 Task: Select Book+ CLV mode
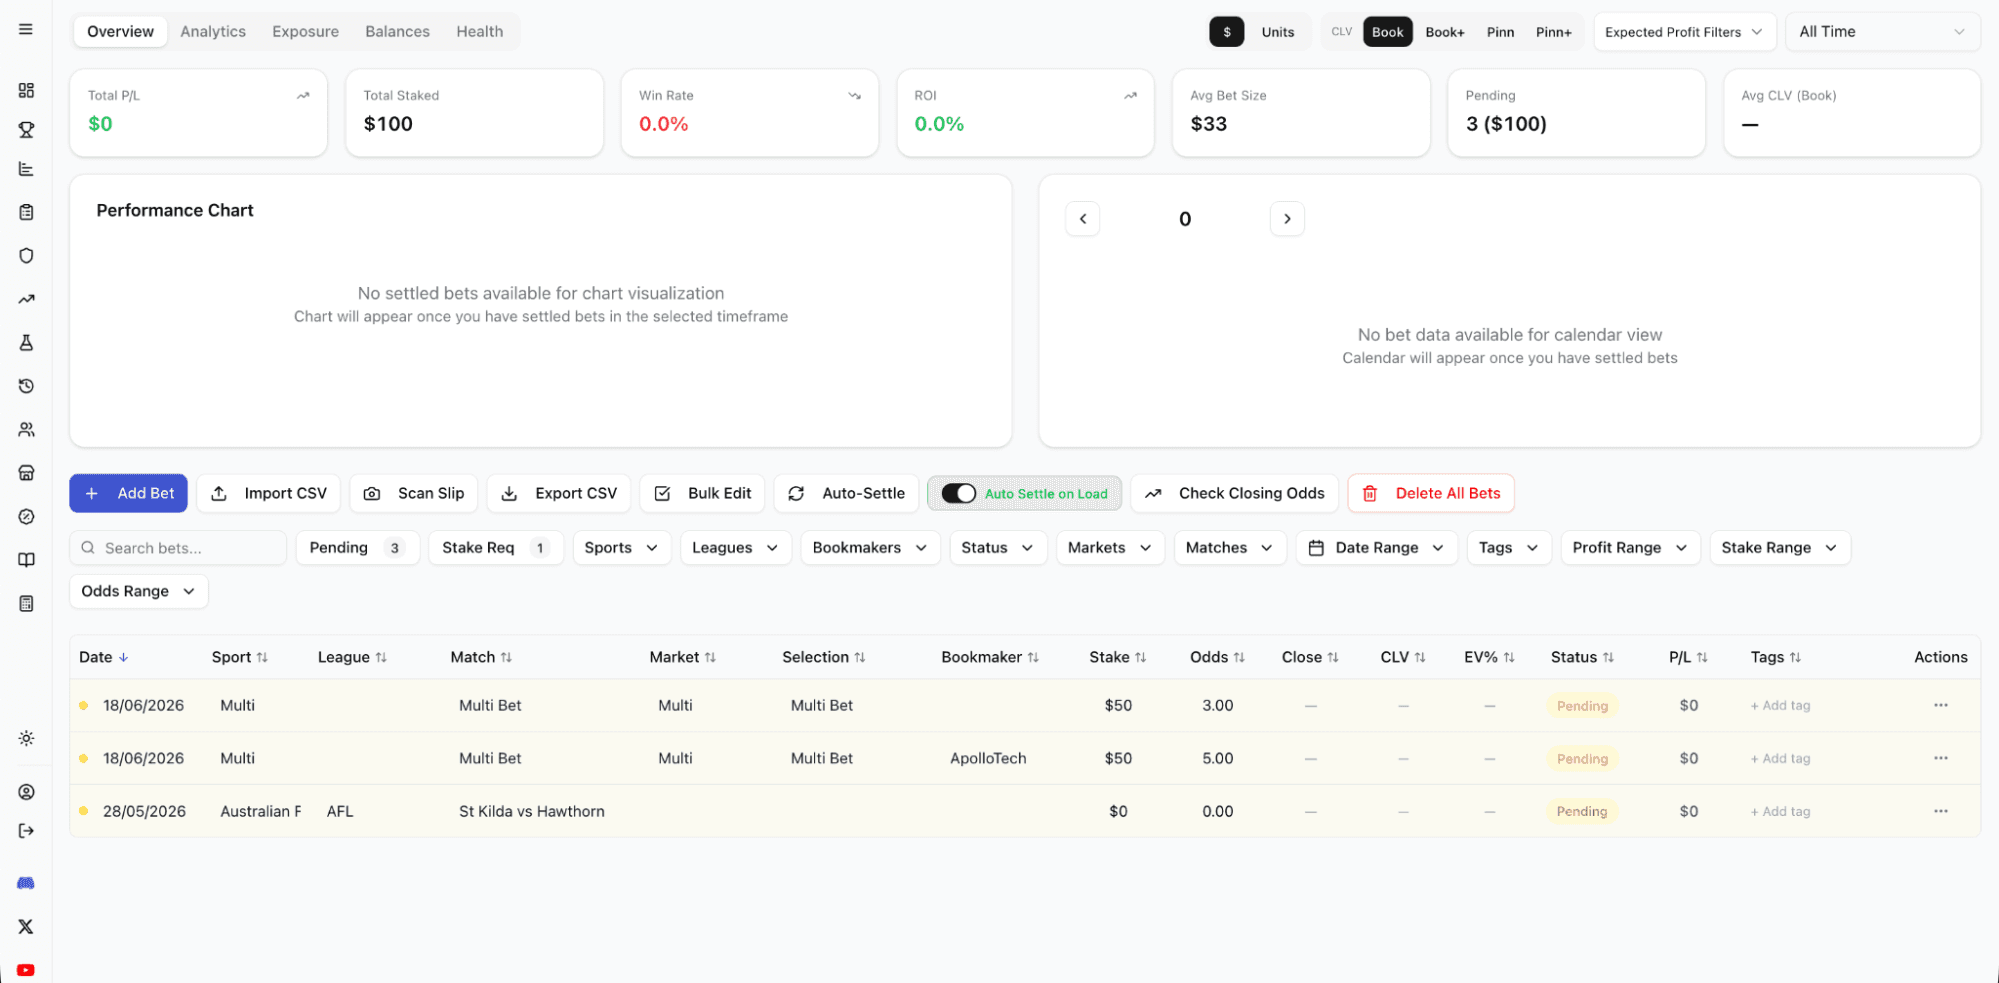(1444, 32)
